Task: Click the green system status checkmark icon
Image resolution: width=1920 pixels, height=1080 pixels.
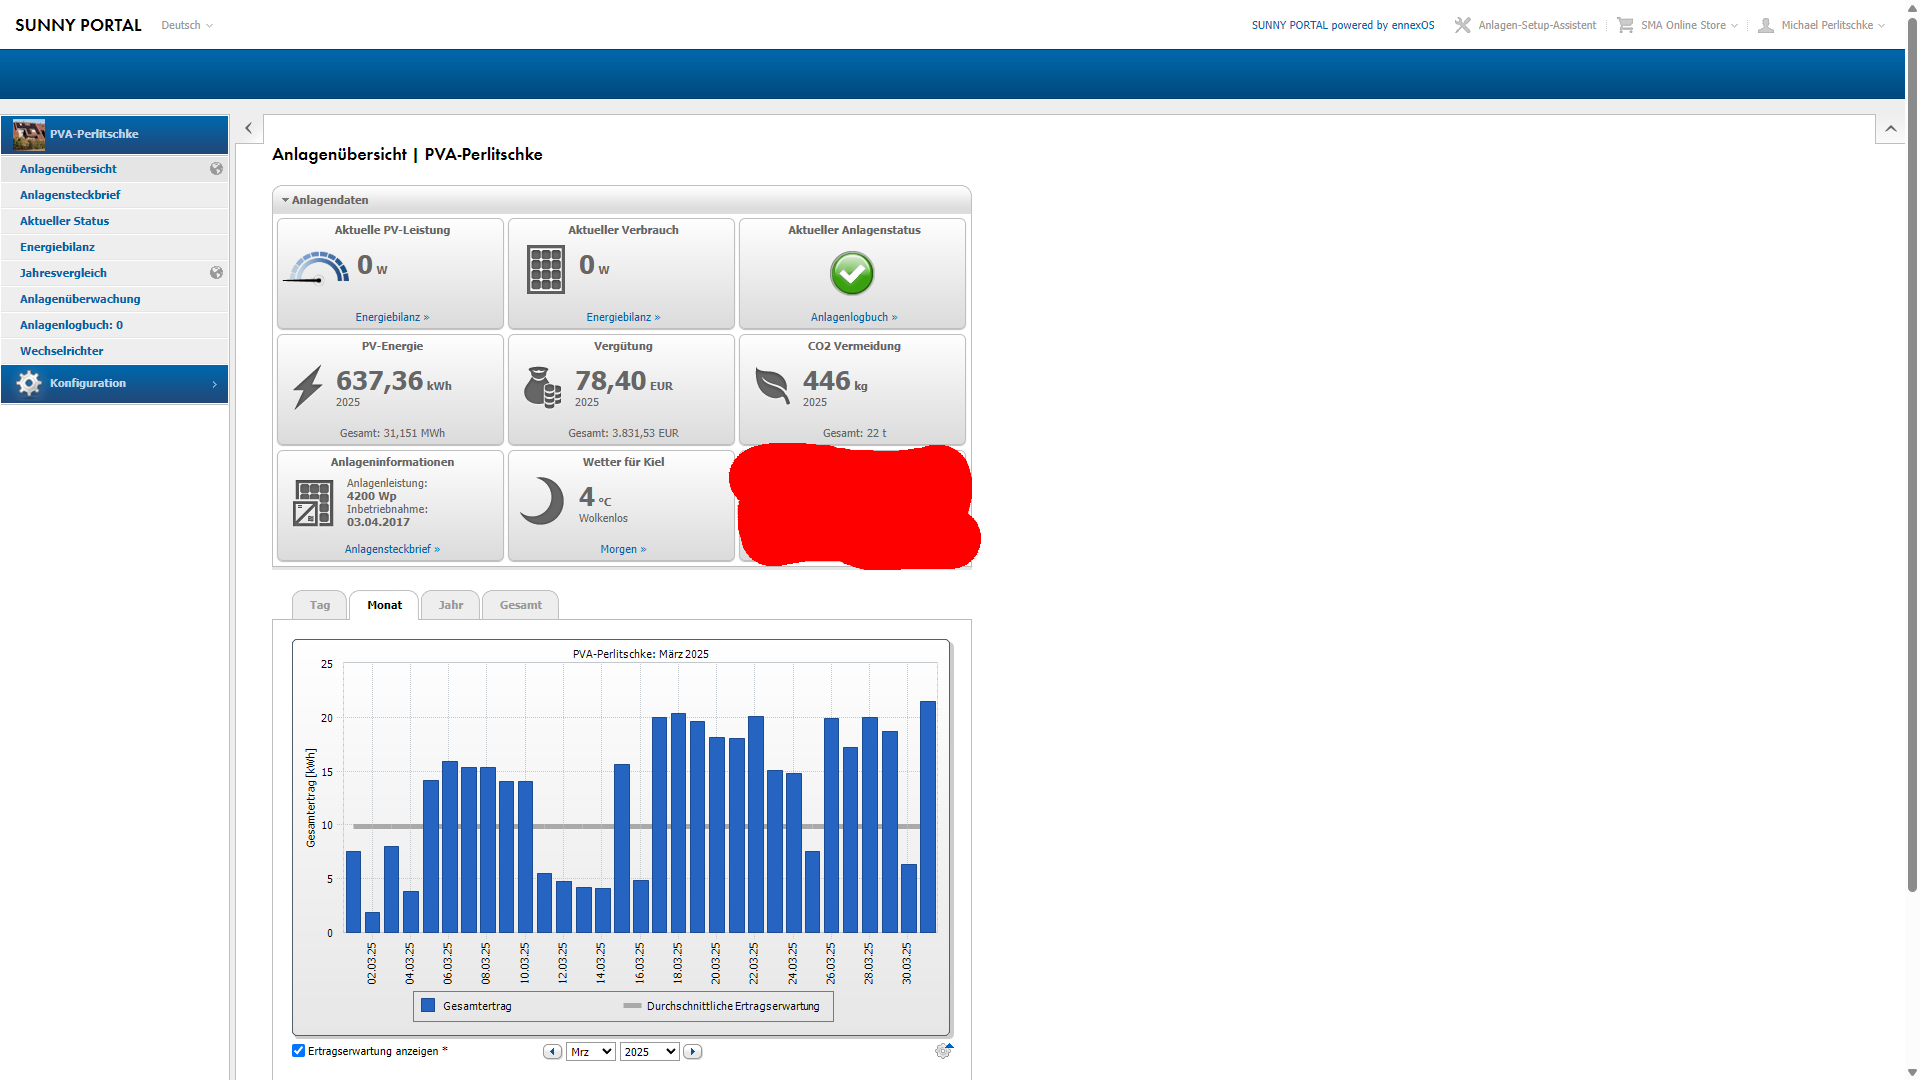Action: (852, 273)
